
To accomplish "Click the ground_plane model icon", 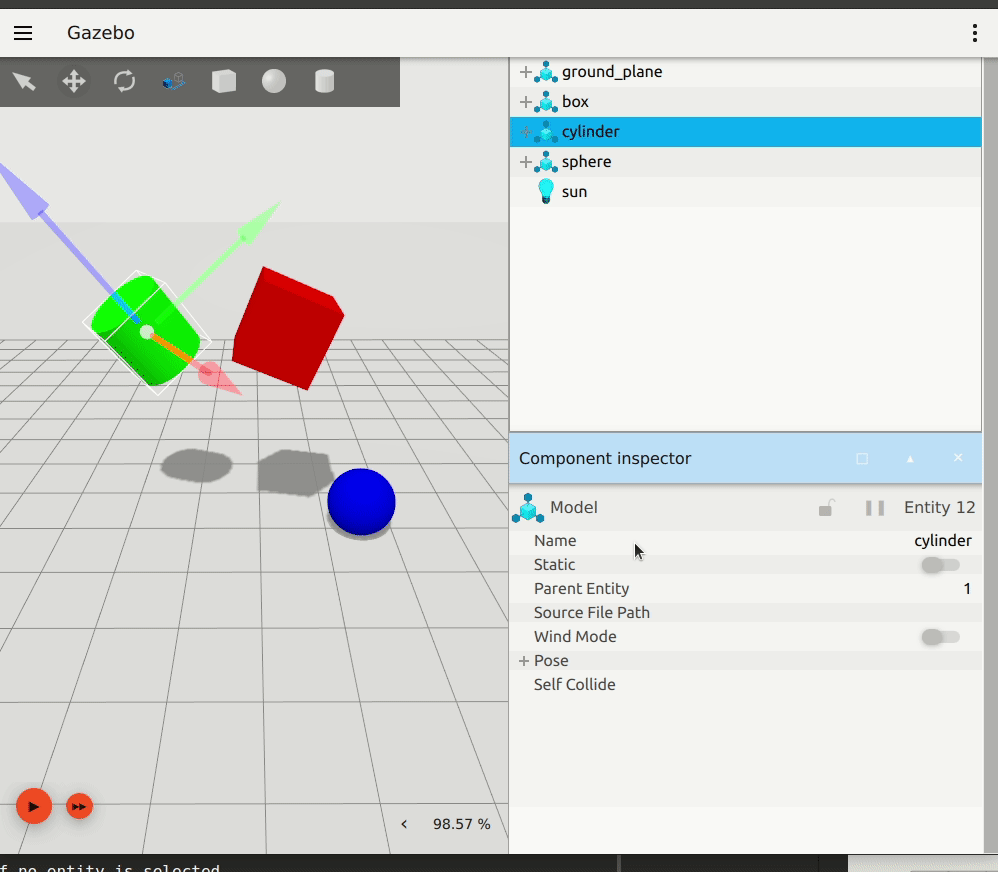I will (x=546, y=72).
